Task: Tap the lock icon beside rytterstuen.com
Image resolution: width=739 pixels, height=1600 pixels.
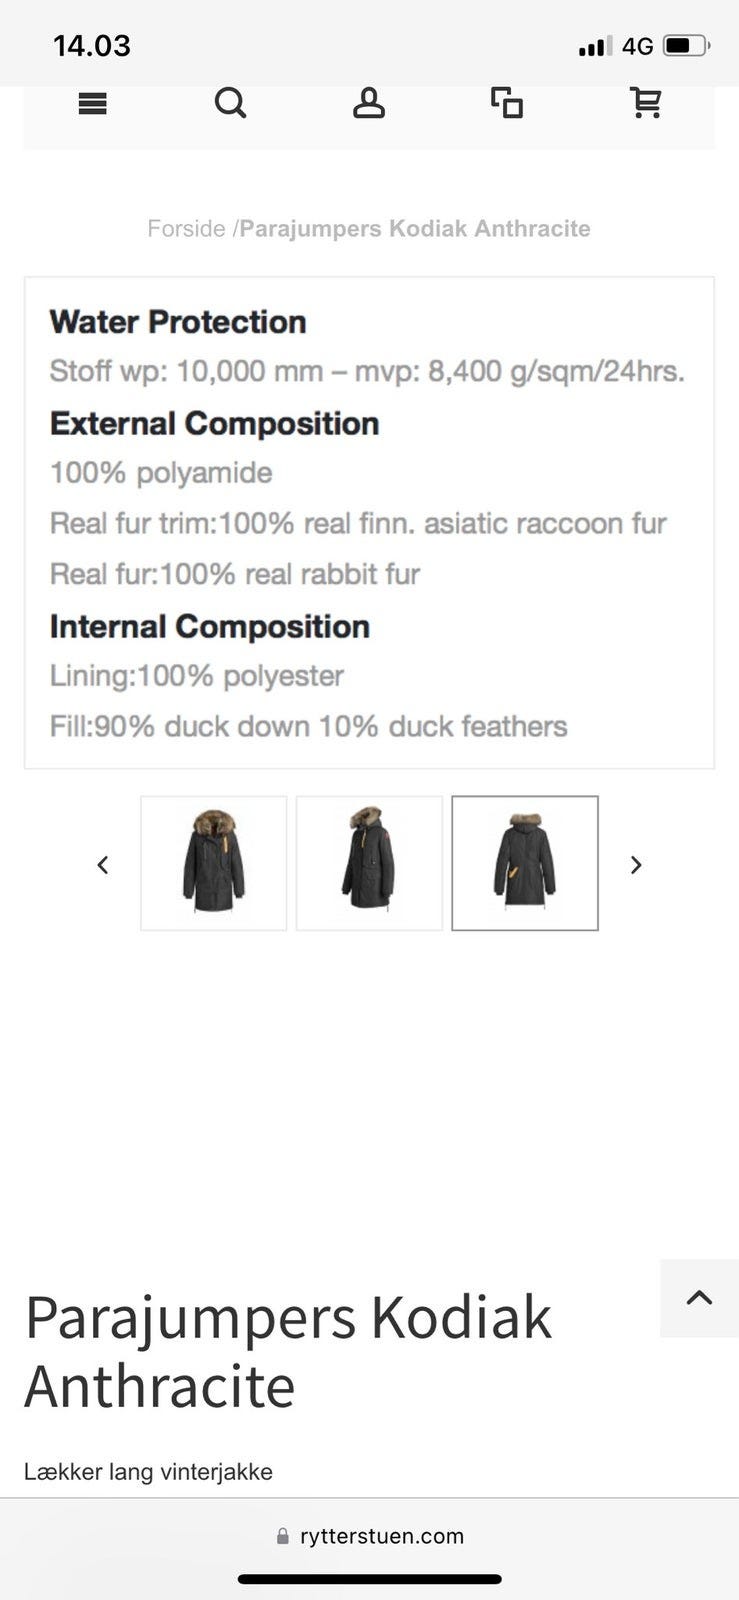Action: (283, 1536)
